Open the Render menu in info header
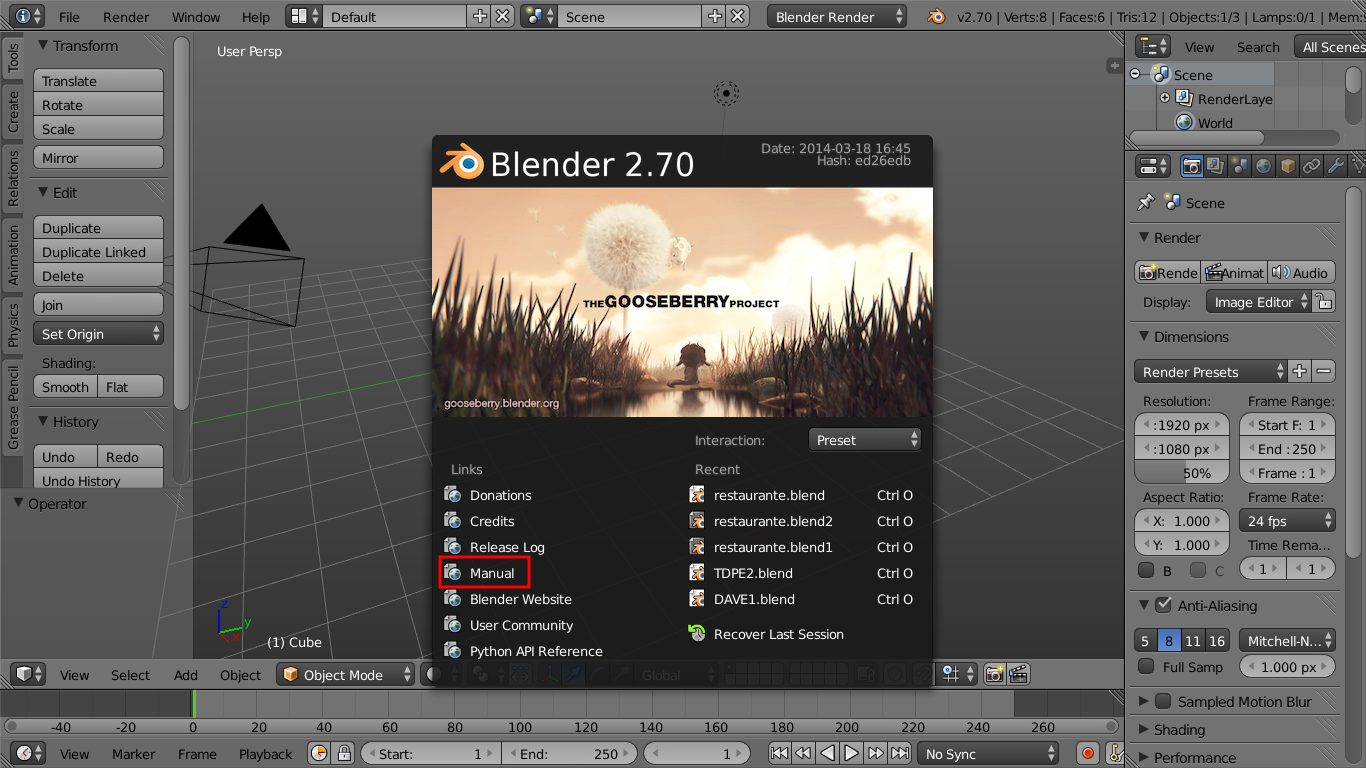Screen dimensions: 1366x768 pyautogui.click(x=126, y=17)
